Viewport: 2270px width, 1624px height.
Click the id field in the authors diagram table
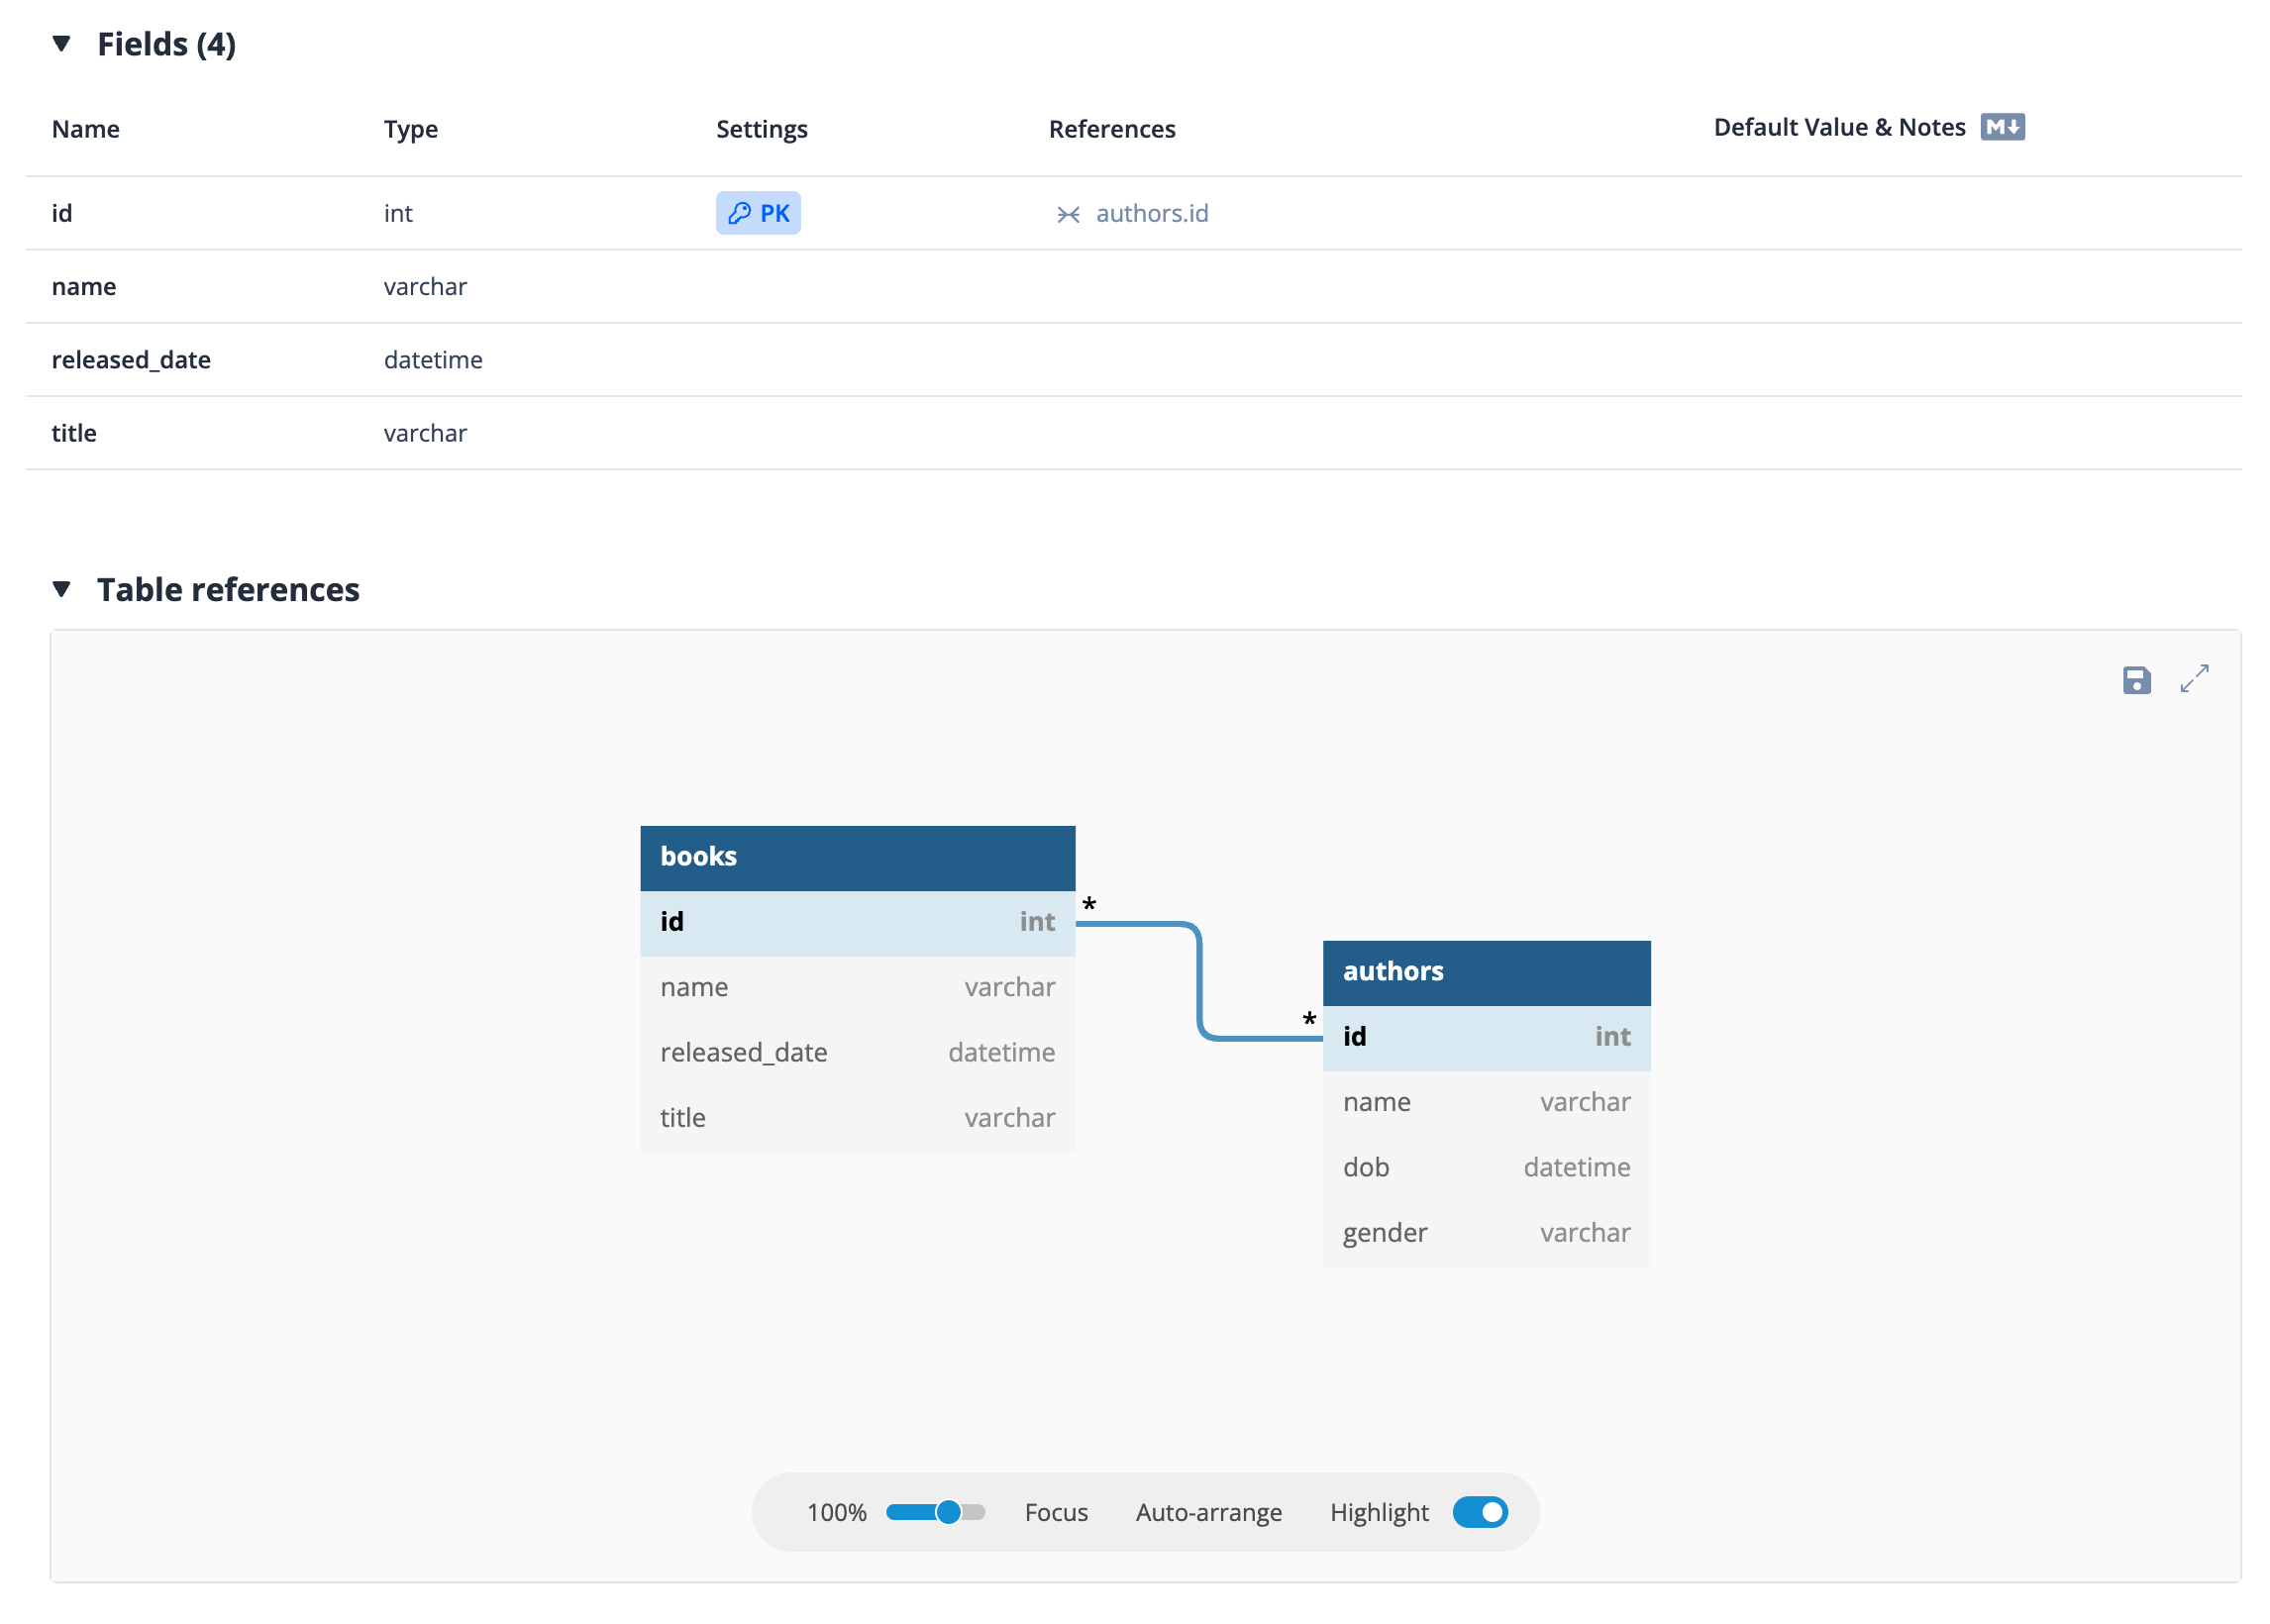click(x=1486, y=1037)
